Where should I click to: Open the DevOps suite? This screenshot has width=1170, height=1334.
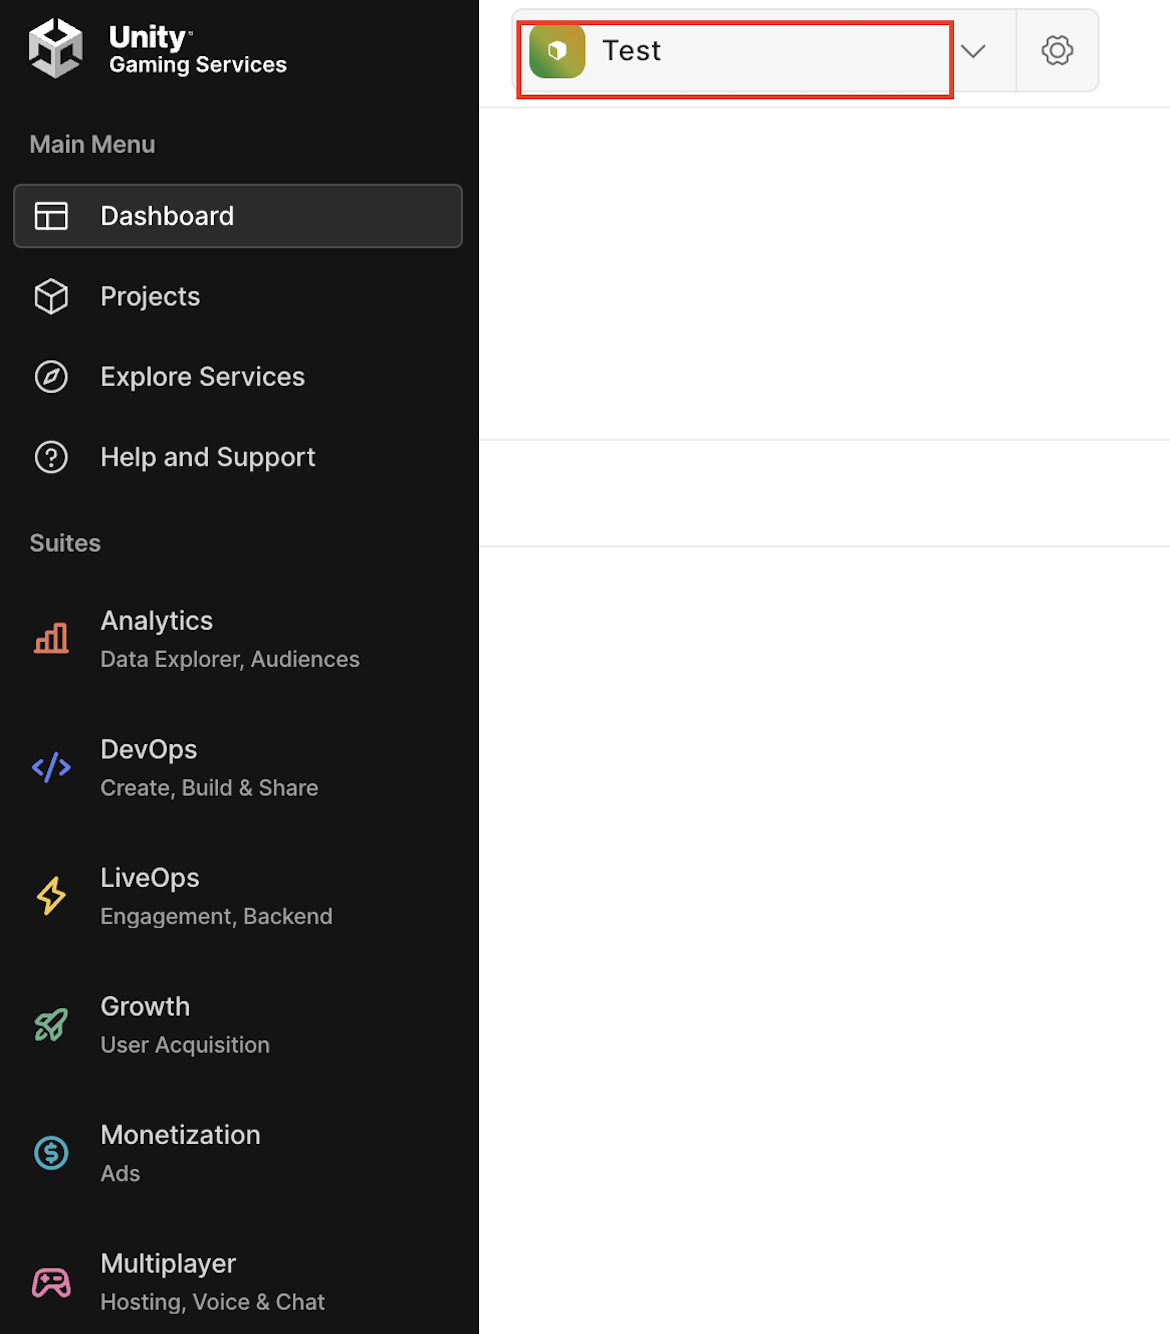pyautogui.click(x=238, y=767)
